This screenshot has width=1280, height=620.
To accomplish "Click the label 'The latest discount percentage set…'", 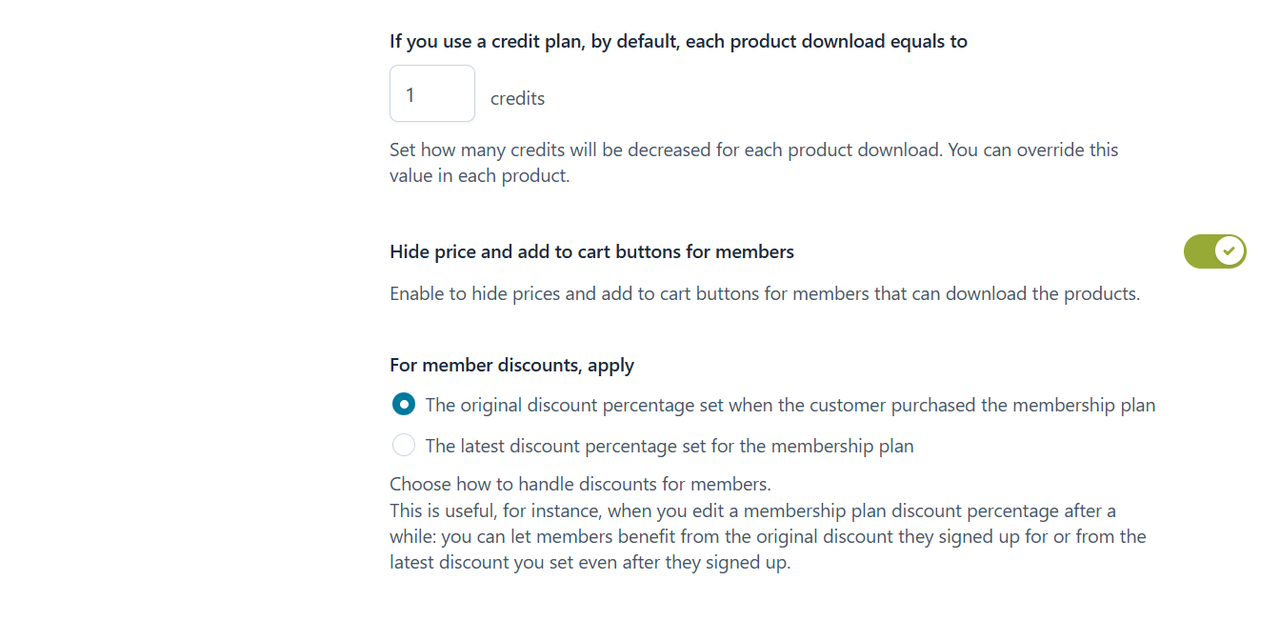I will pos(669,445).
